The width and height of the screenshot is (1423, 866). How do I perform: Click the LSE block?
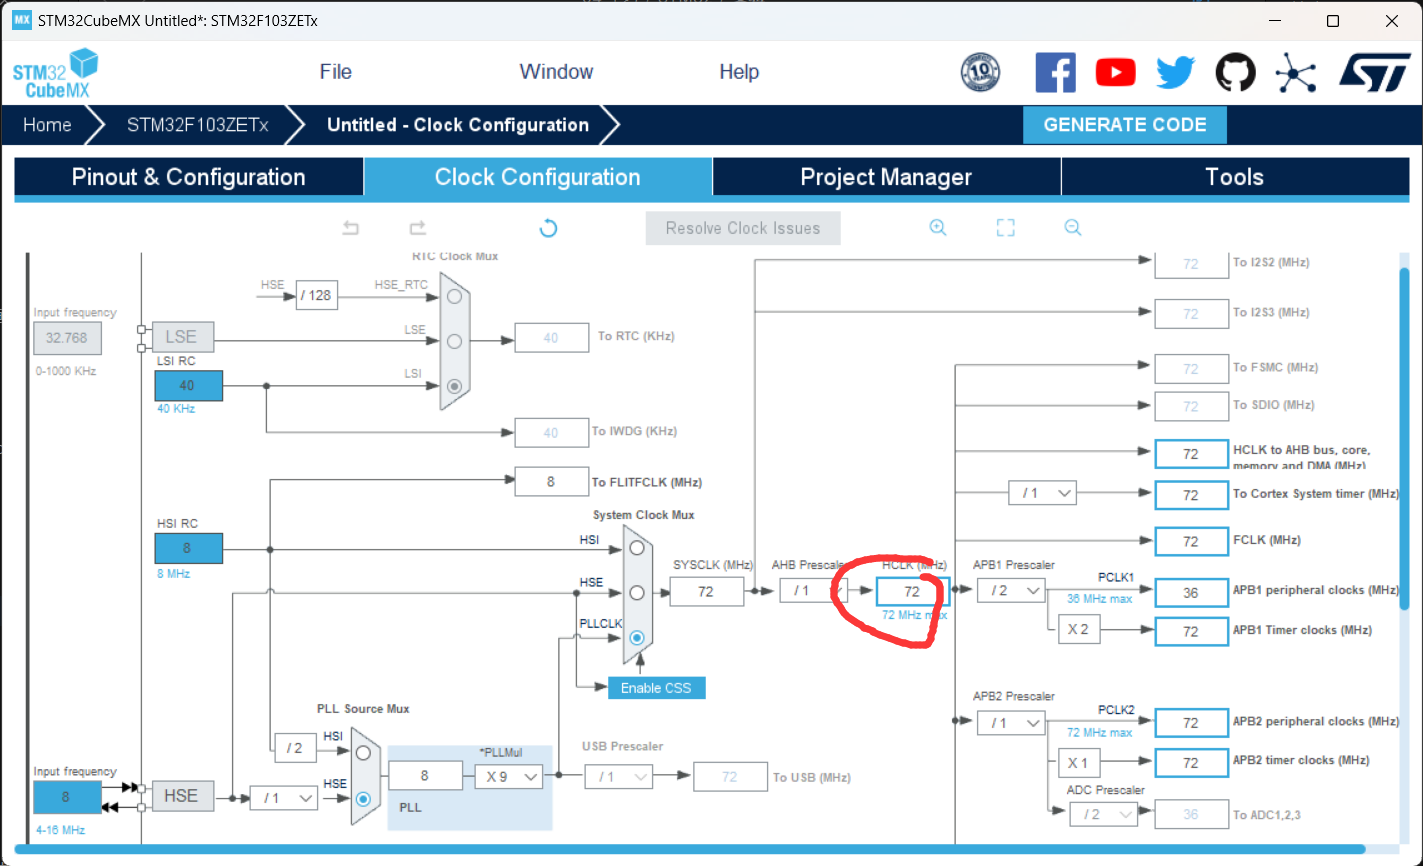point(181,338)
